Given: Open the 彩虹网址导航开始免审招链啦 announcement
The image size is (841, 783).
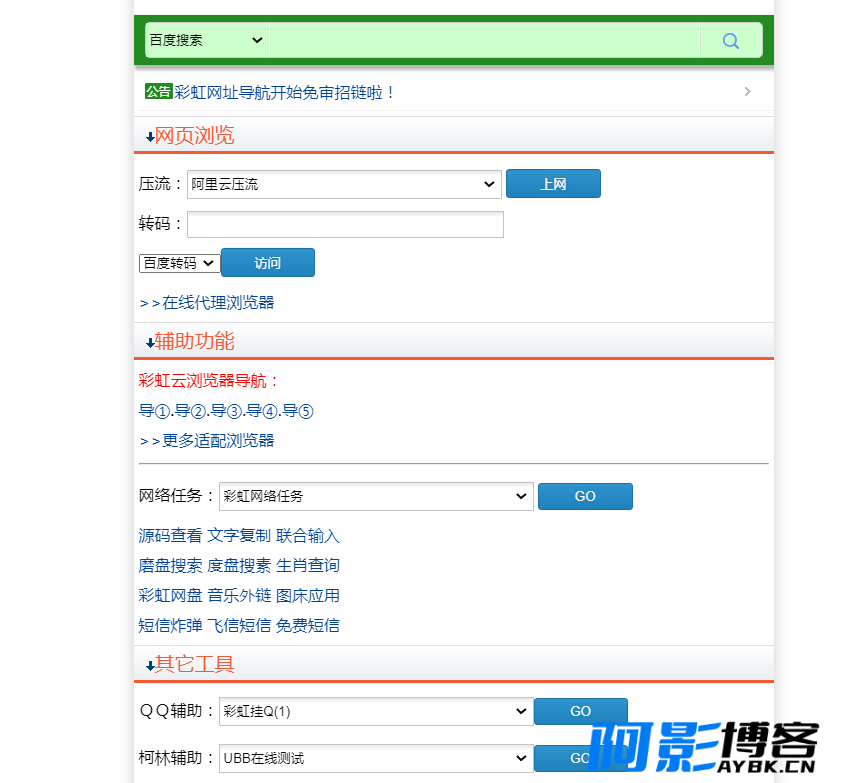Looking at the screenshot, I should coord(284,93).
